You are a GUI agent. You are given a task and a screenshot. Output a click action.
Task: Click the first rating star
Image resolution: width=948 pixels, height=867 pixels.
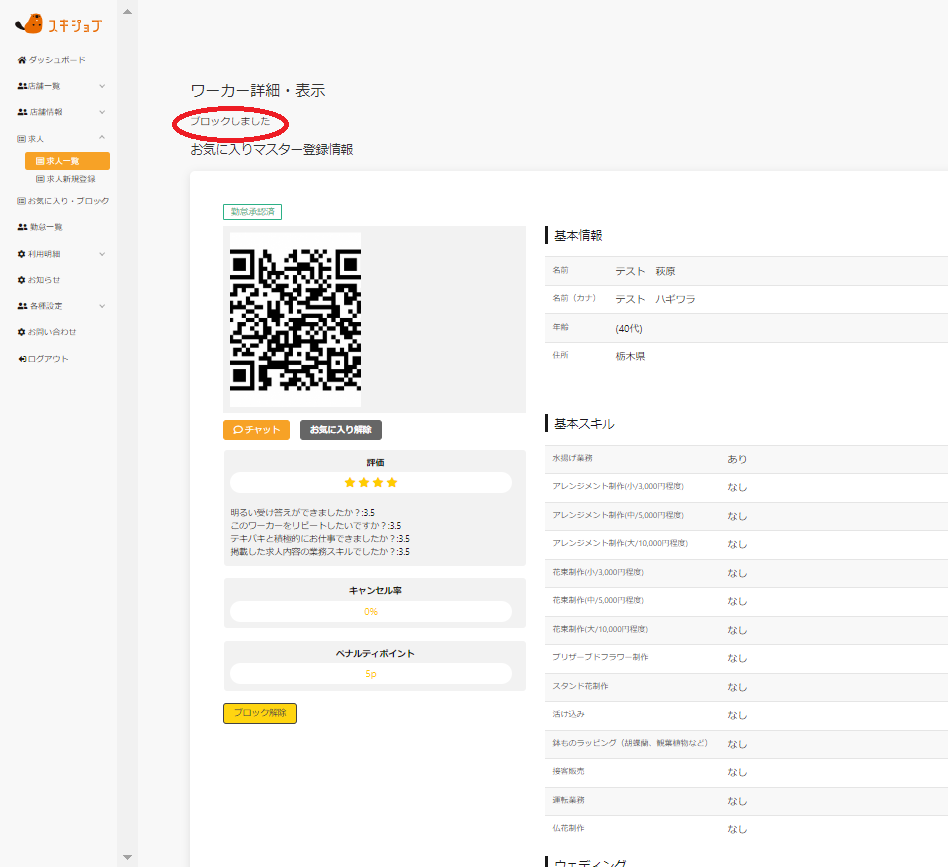coord(349,482)
